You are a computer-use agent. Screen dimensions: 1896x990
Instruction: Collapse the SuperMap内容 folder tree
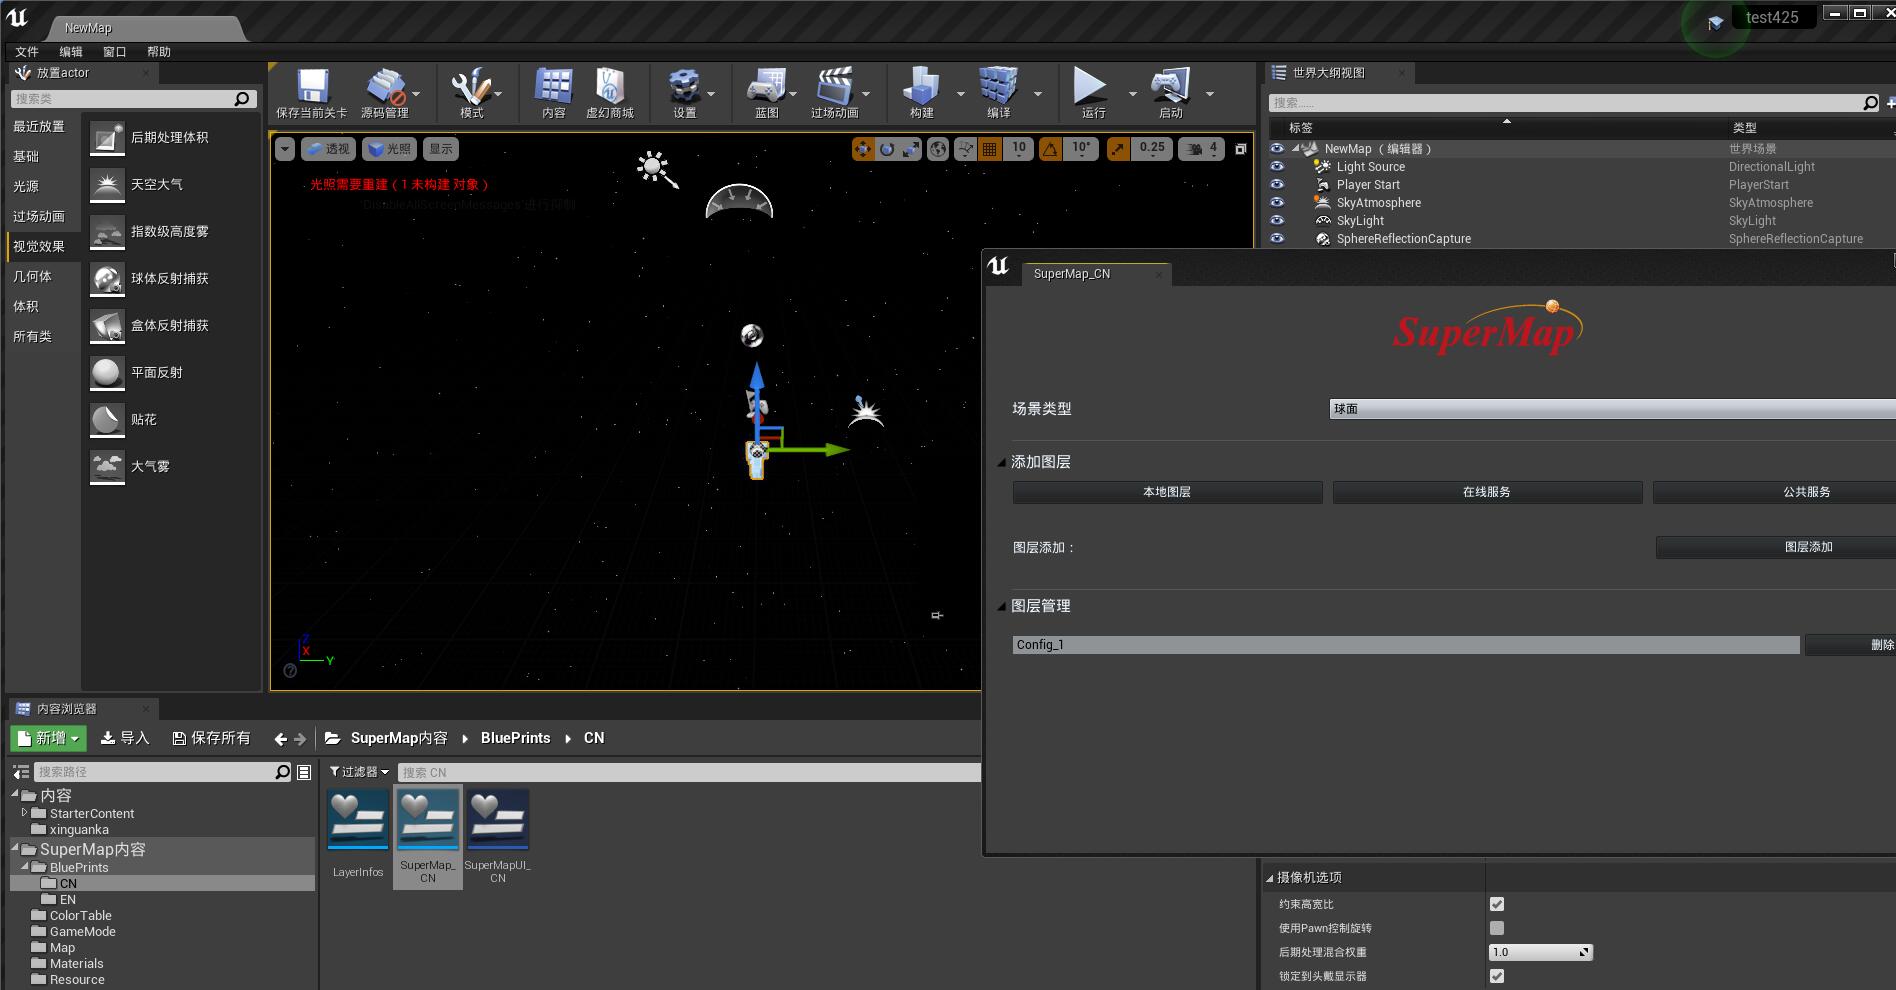(16, 848)
